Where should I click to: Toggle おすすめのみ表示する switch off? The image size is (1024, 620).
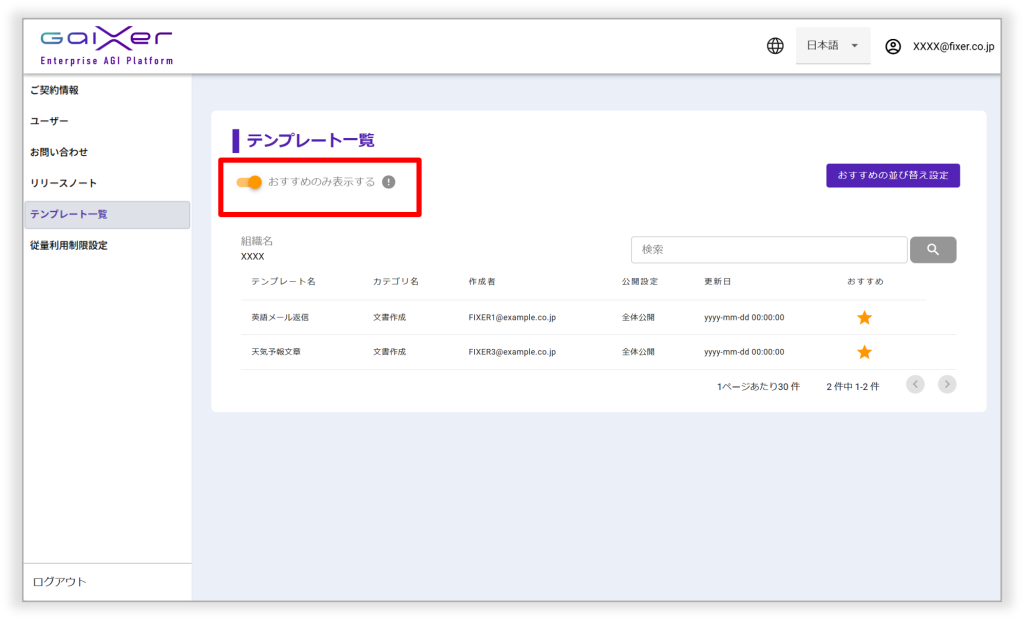(x=249, y=182)
